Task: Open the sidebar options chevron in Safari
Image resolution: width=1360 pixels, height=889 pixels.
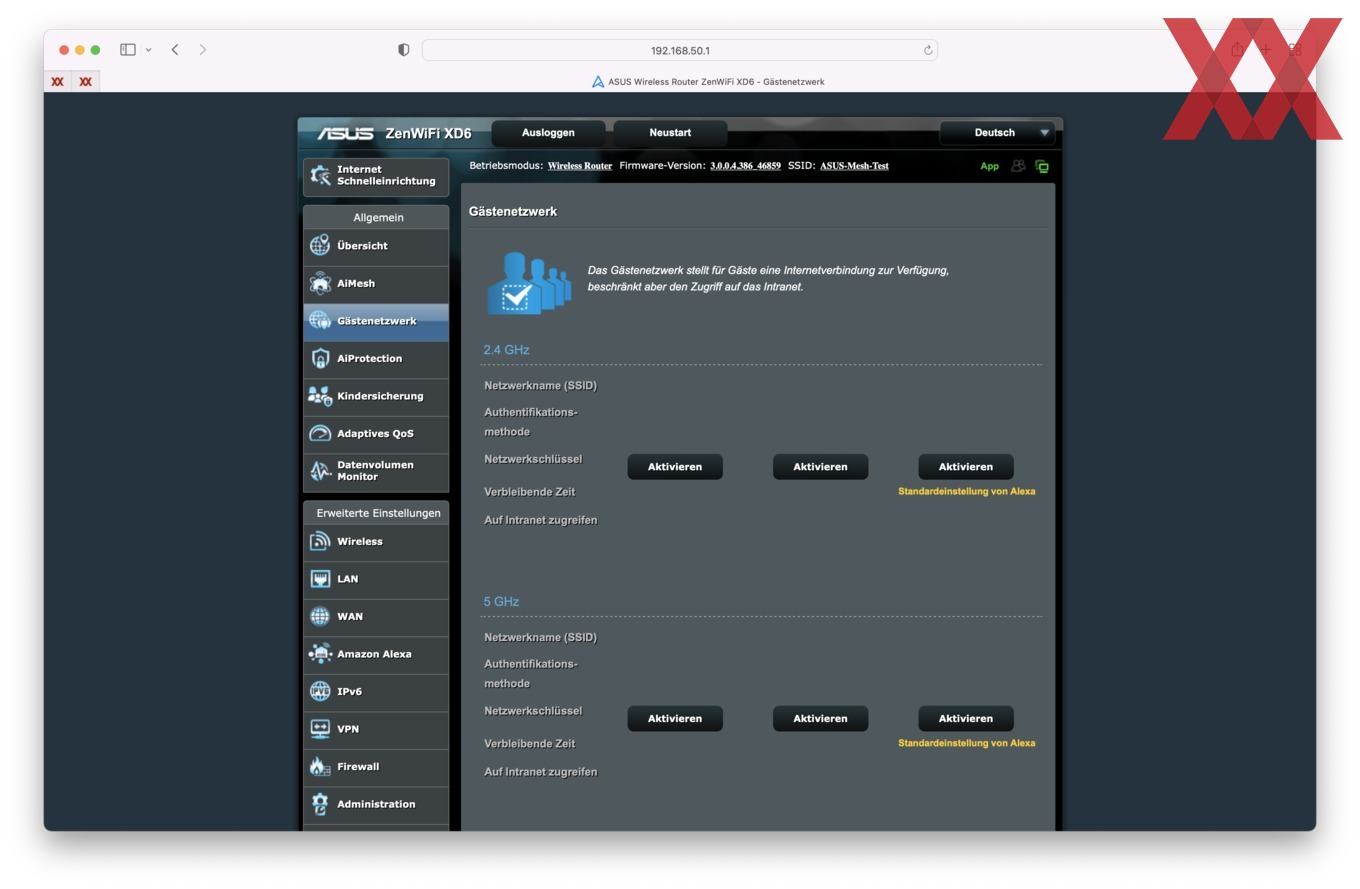Action: pos(149,49)
